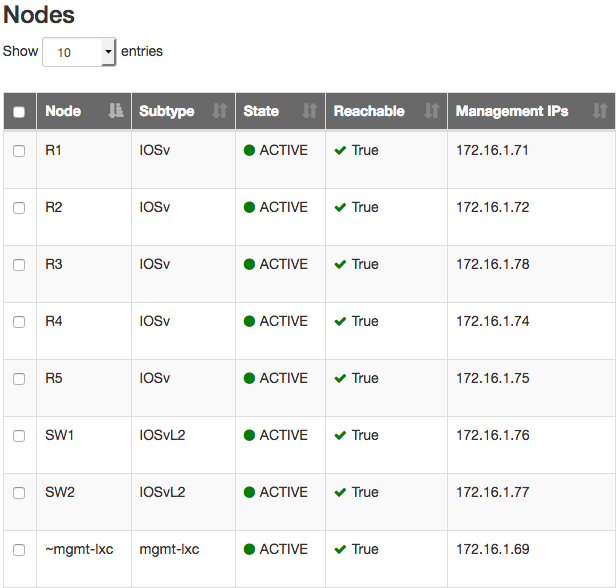Viewport: 616px width, 588px height.
Task: Sort by Management IPs arrows
Action: (x=600, y=111)
